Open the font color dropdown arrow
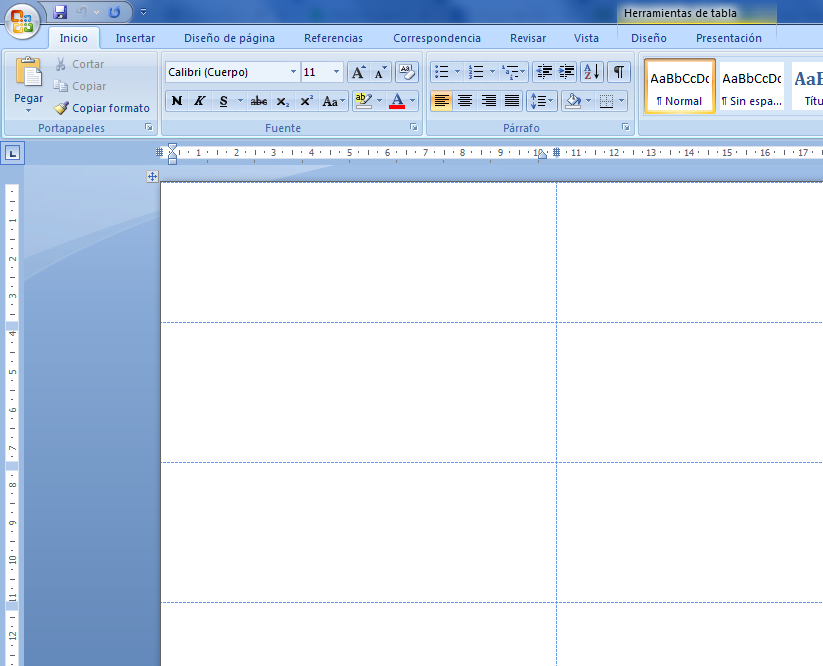 pyautogui.click(x=413, y=101)
